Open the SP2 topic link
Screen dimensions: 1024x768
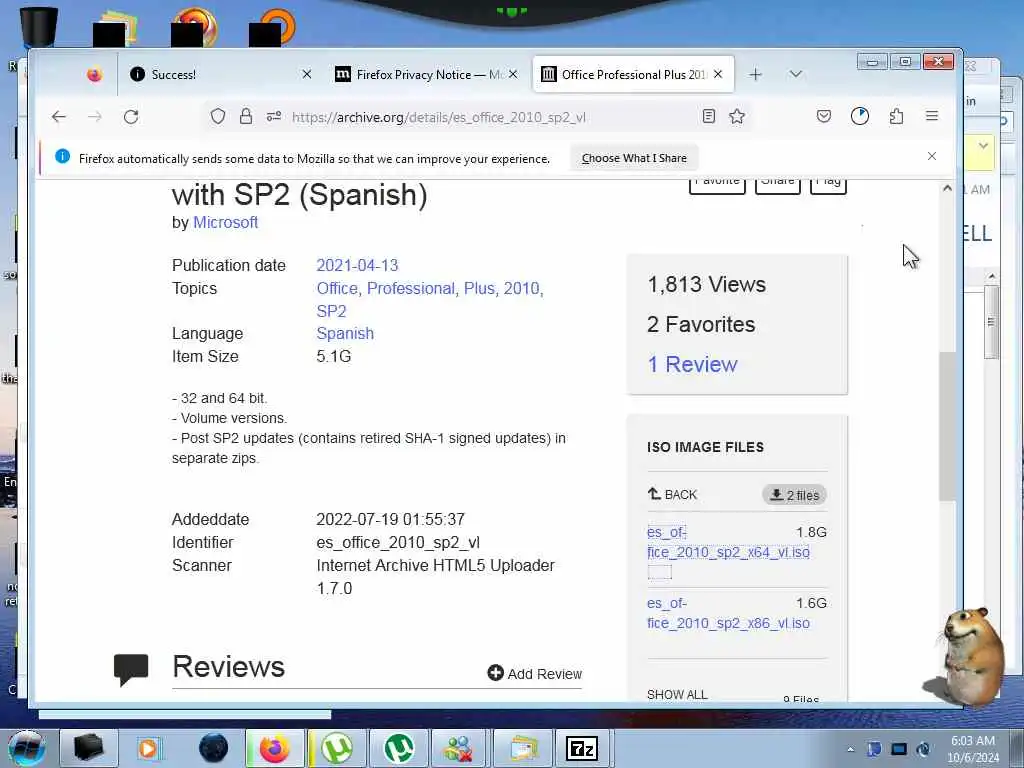click(331, 311)
